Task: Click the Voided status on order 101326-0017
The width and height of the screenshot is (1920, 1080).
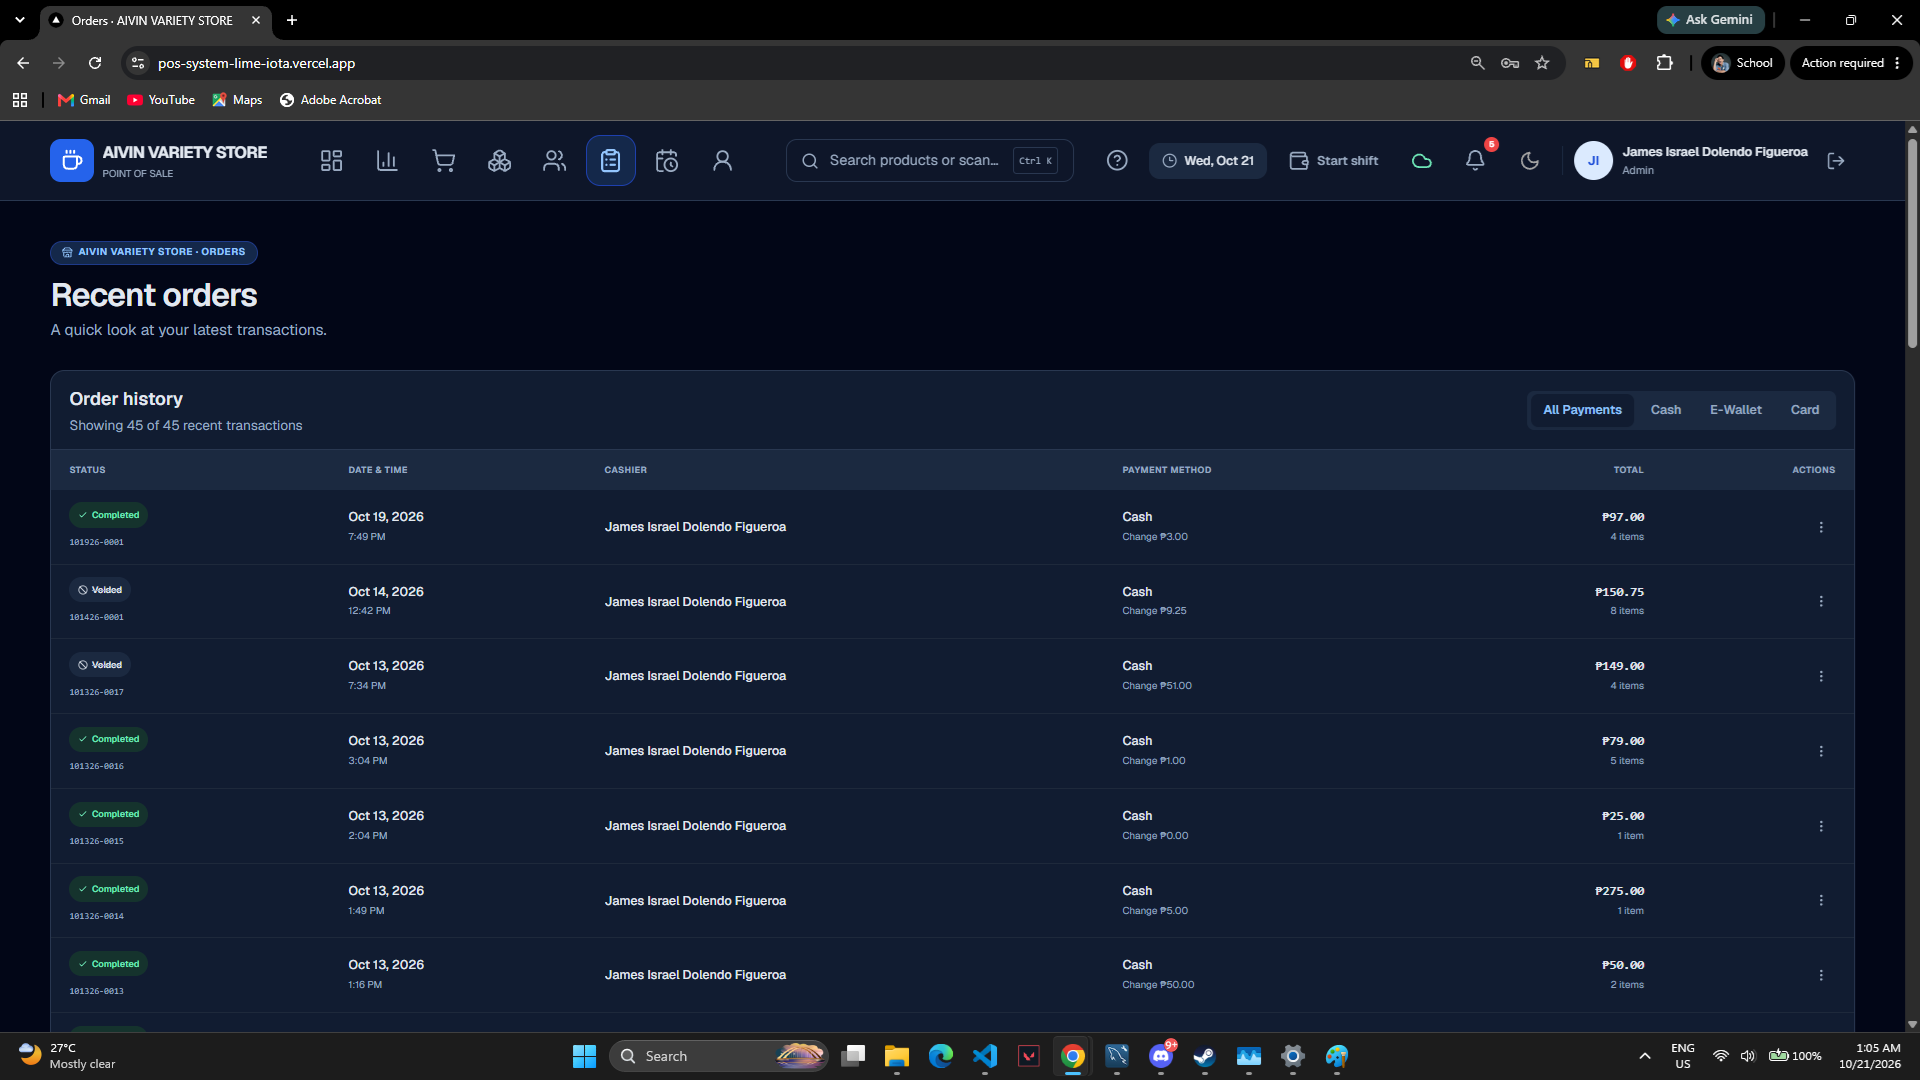Action: [x=100, y=665]
